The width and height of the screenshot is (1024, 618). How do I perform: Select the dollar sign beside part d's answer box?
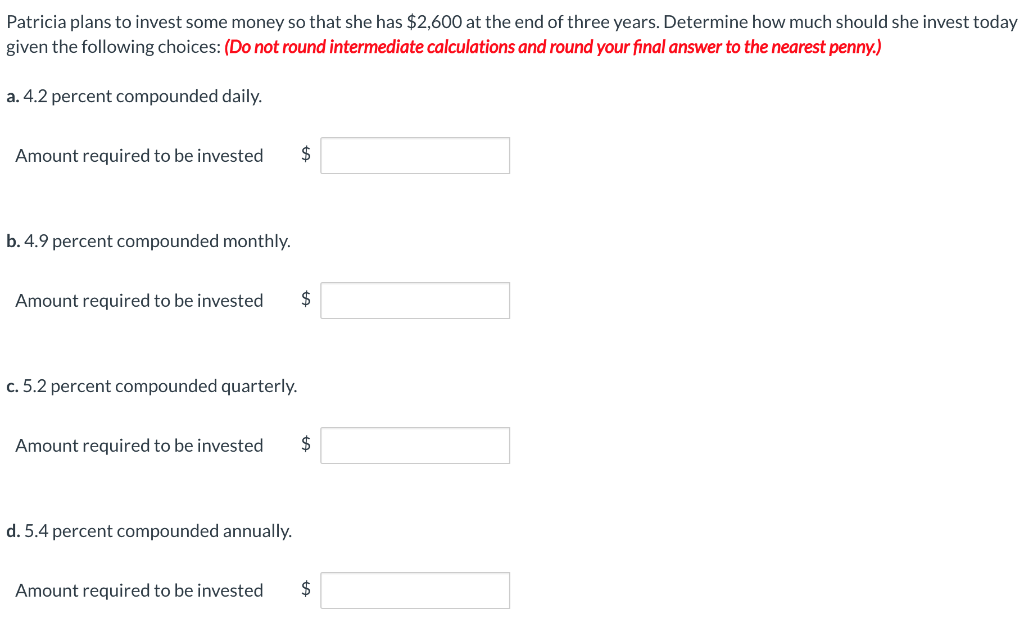click(305, 590)
